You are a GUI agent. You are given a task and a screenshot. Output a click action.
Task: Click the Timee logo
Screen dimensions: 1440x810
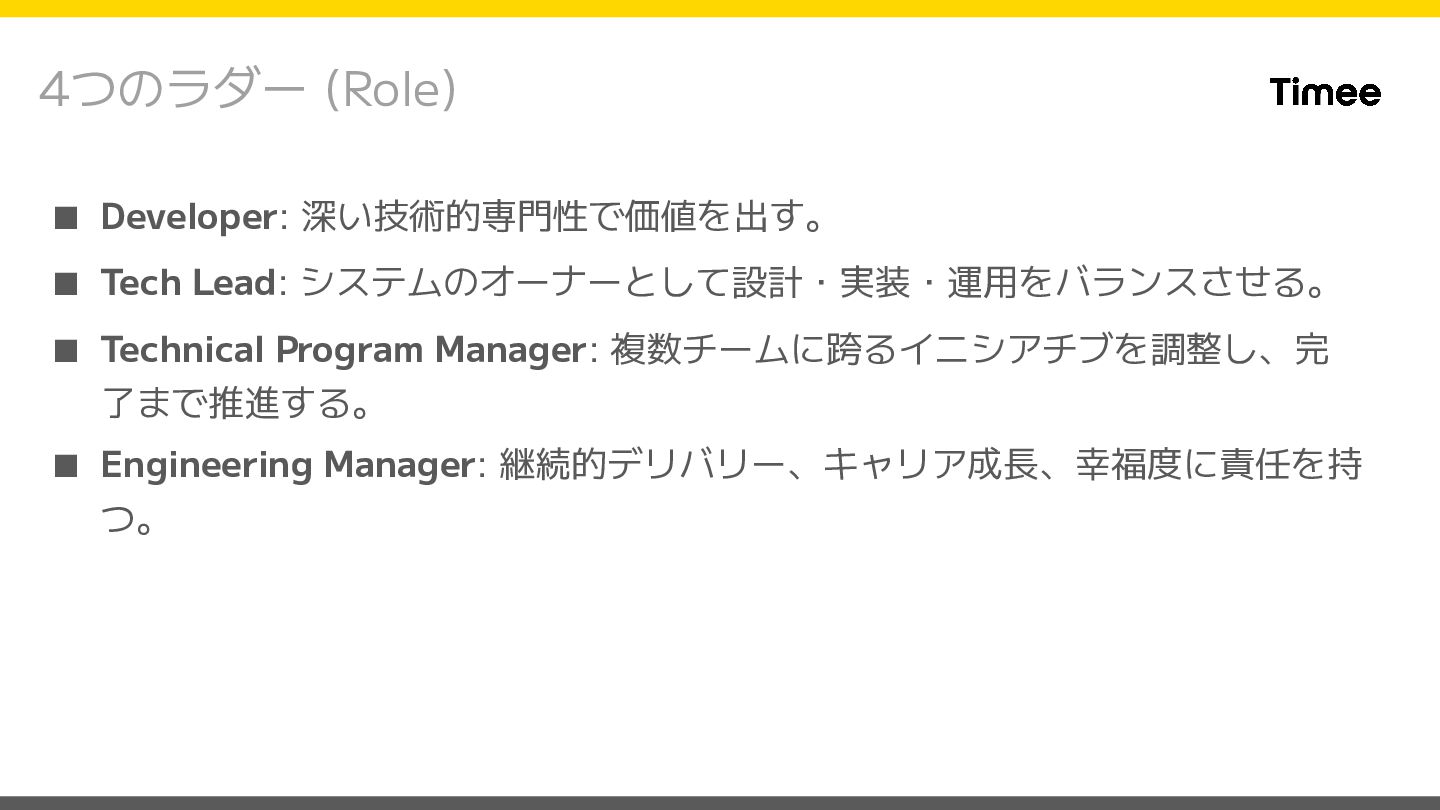[x=1324, y=92]
